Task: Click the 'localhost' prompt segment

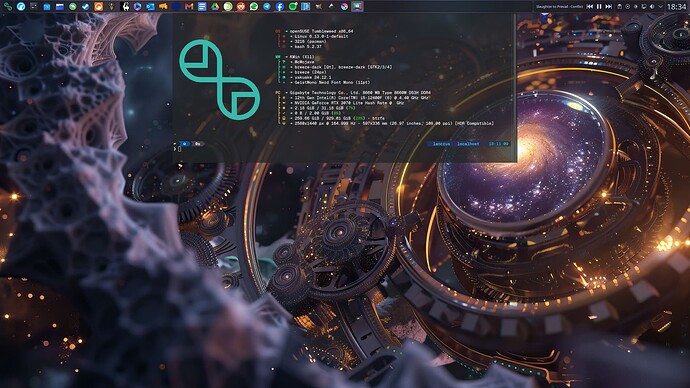Action: 468,144
